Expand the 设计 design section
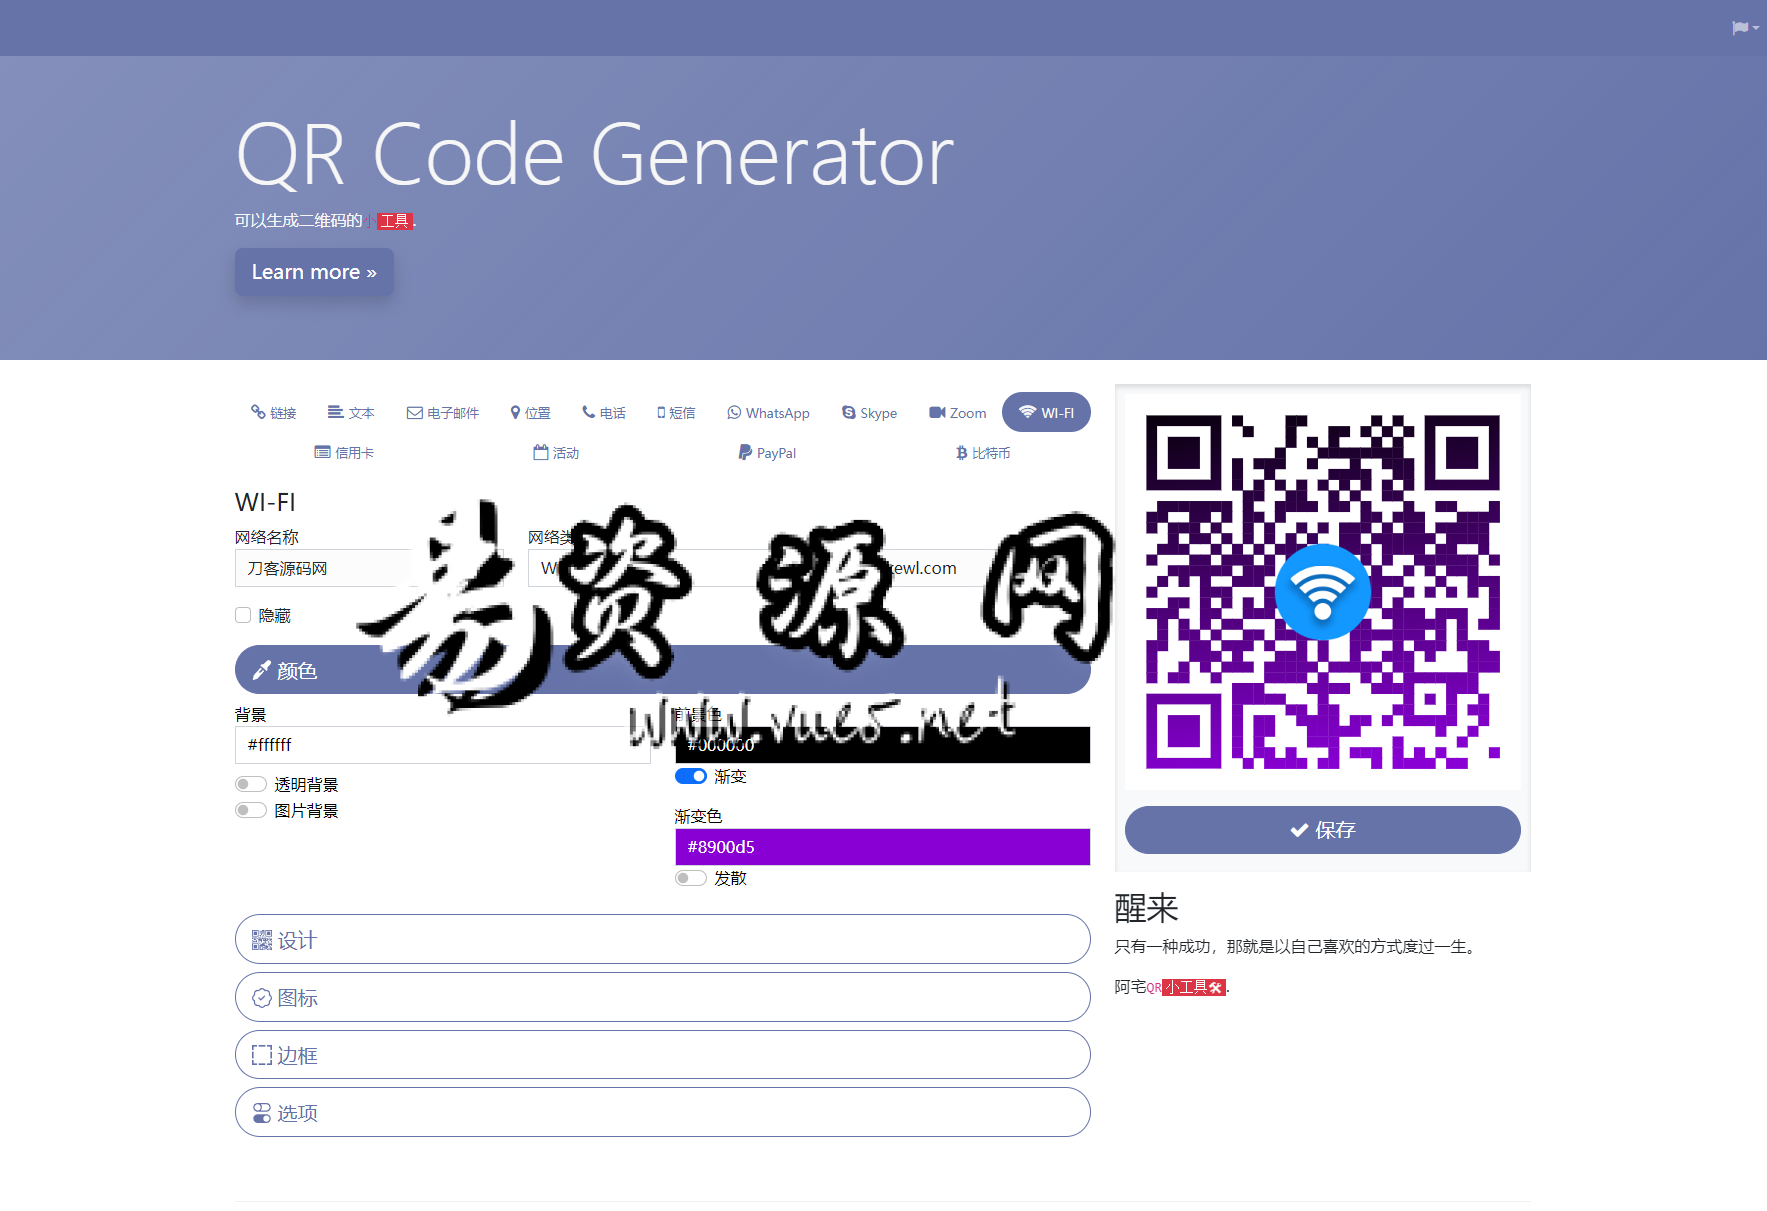1767x1211 pixels. click(x=662, y=939)
